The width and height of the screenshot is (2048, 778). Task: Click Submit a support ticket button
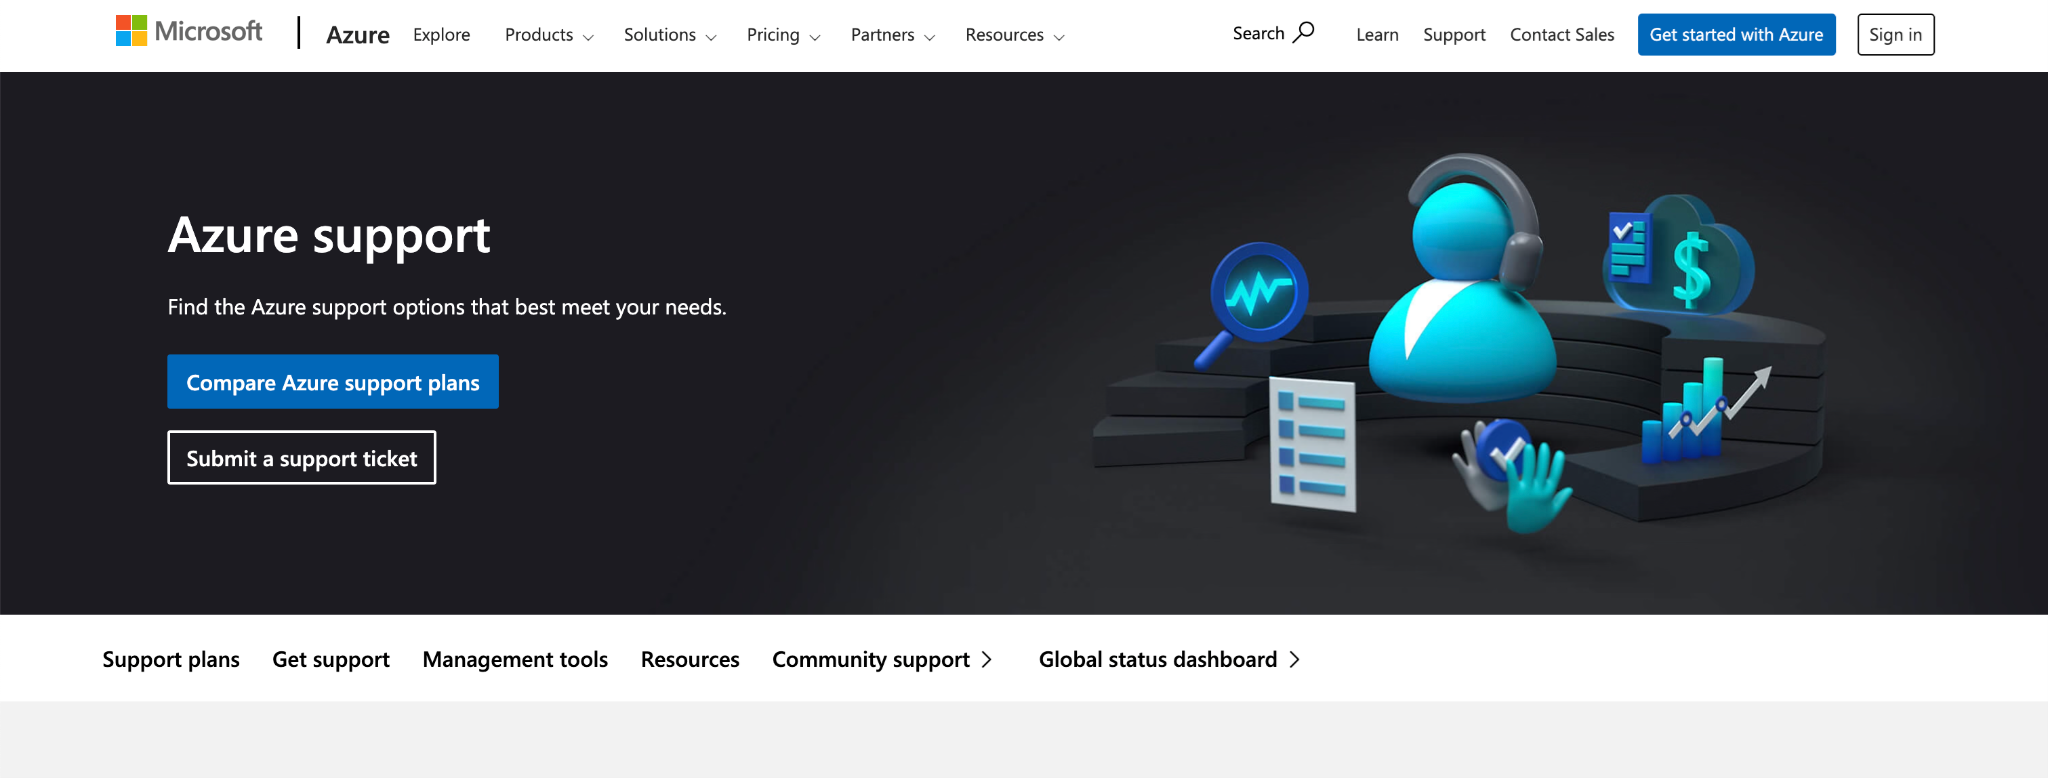pyautogui.click(x=302, y=458)
